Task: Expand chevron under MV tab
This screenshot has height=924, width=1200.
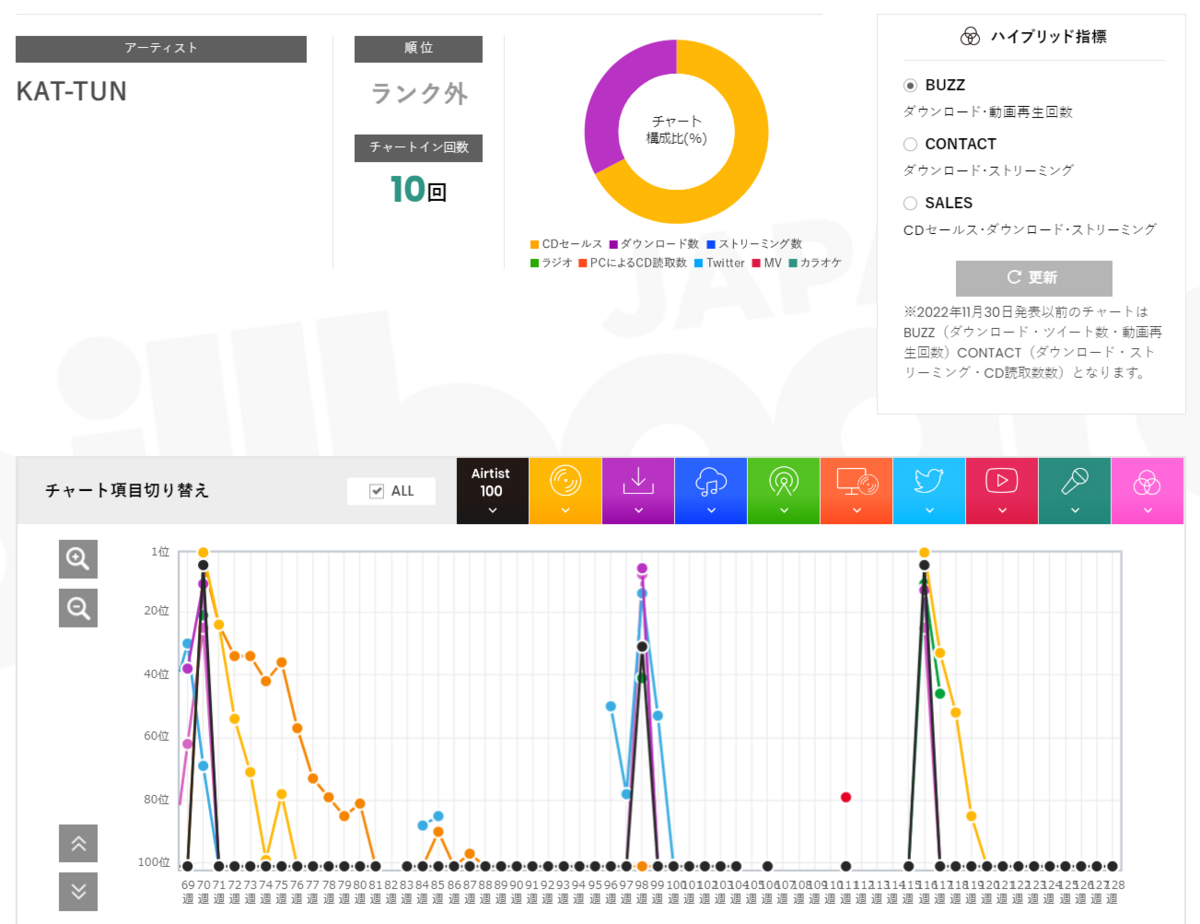Action: click(1002, 510)
